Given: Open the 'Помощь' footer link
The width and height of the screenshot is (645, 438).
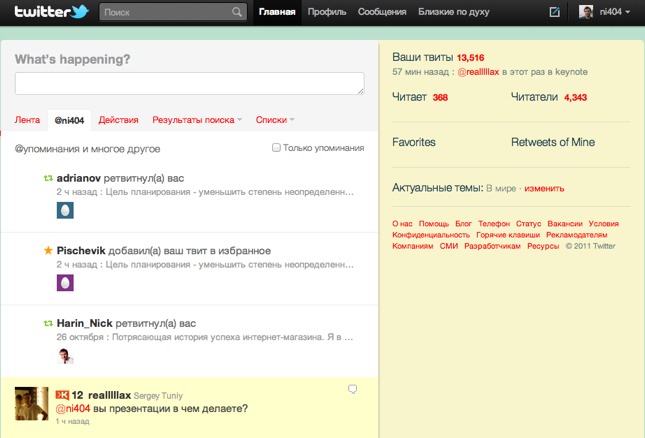Looking at the screenshot, I should pyautogui.click(x=434, y=224).
